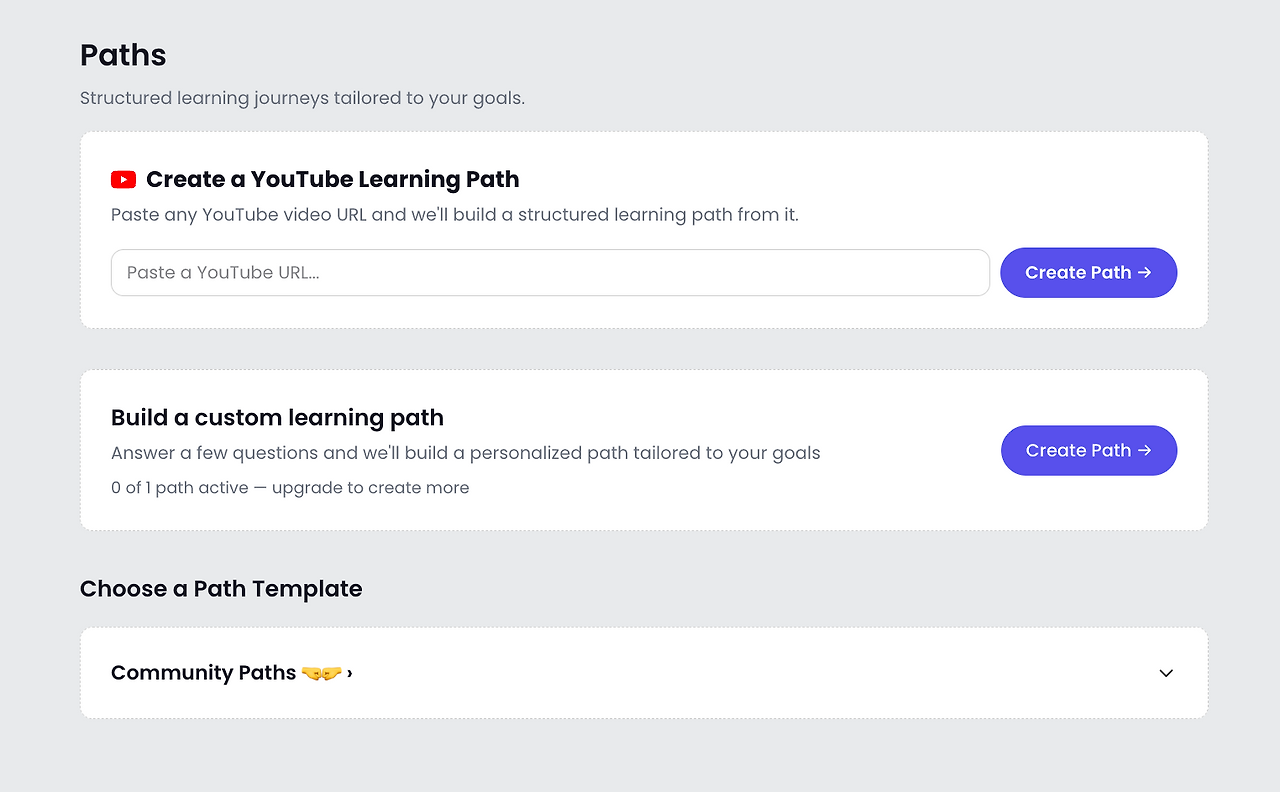The width and height of the screenshot is (1280, 792).
Task: Create a custom learning path
Action: [1089, 451]
